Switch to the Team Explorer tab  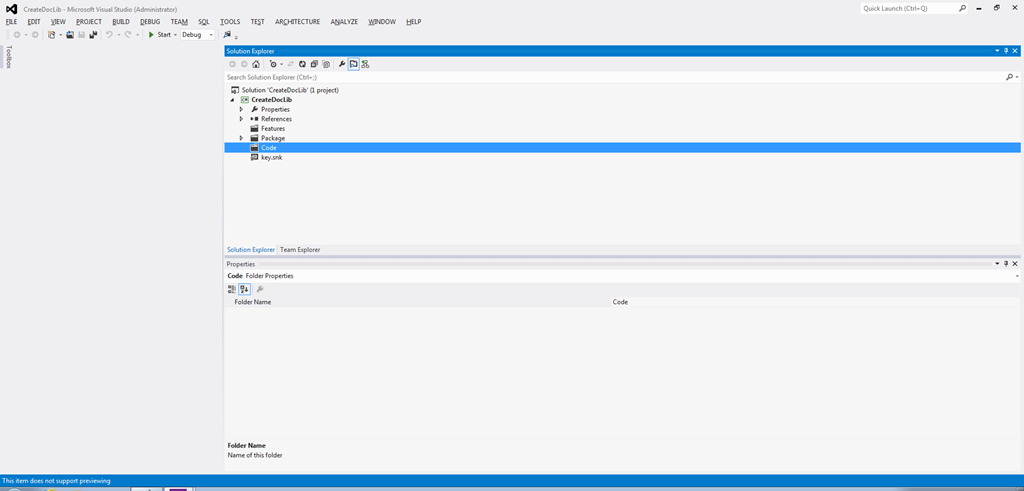pos(300,249)
